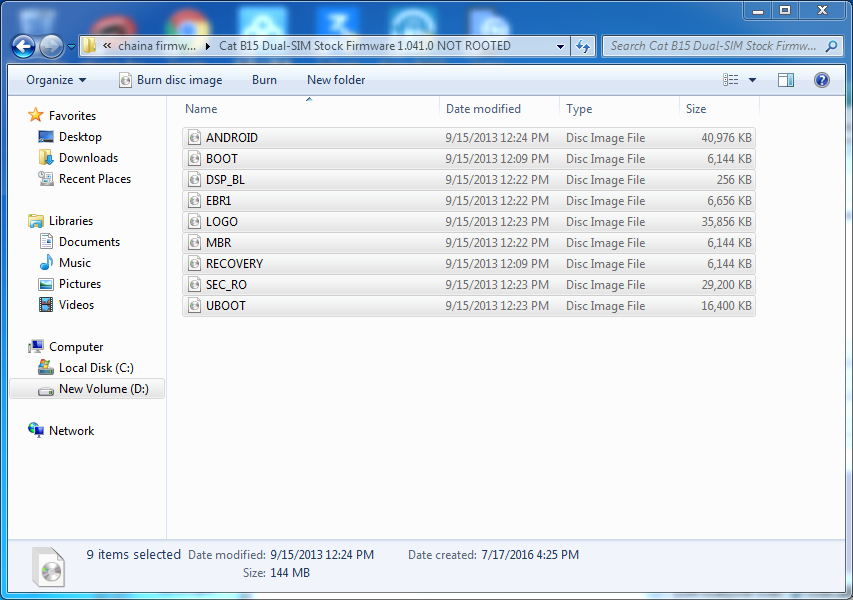This screenshot has height=600, width=853.
Task: Click the ANDROID file name
Action: [232, 138]
